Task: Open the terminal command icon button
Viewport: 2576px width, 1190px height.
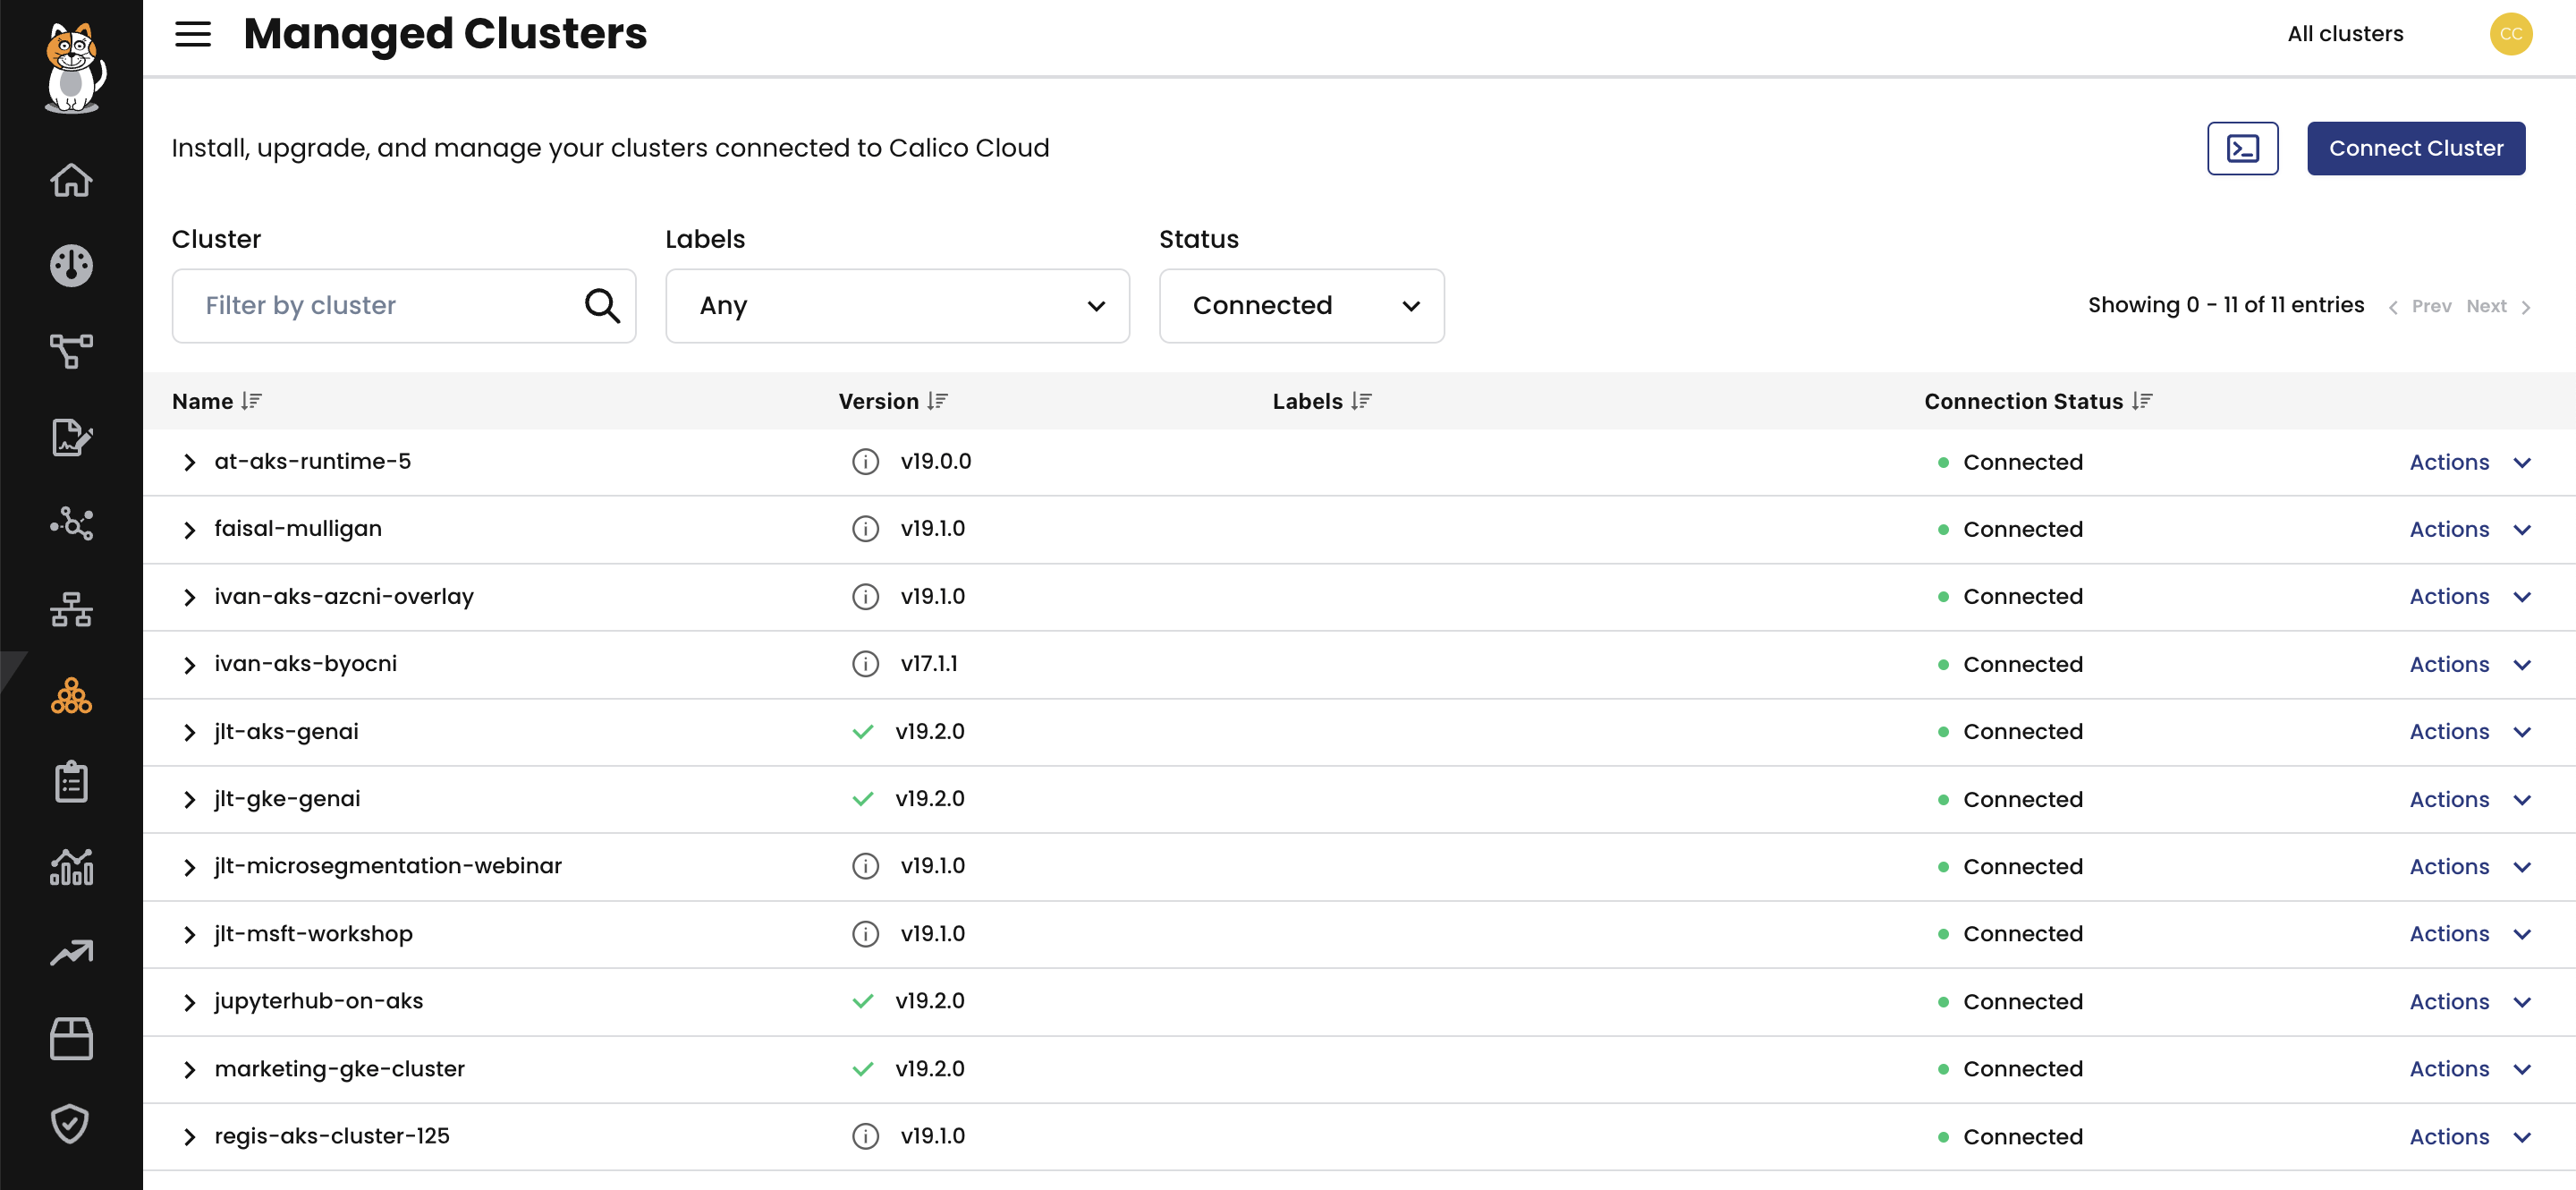Action: (2242, 149)
